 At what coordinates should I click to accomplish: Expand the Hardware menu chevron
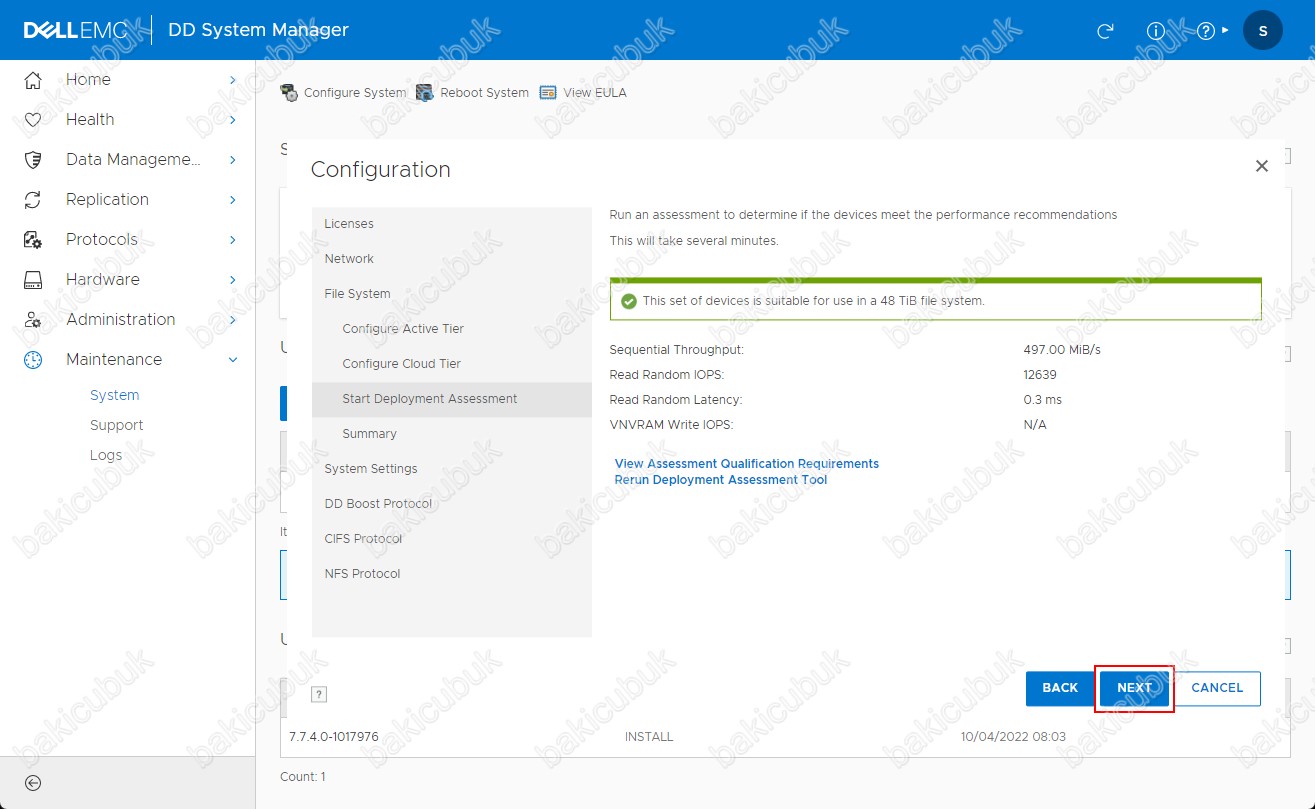pos(232,280)
